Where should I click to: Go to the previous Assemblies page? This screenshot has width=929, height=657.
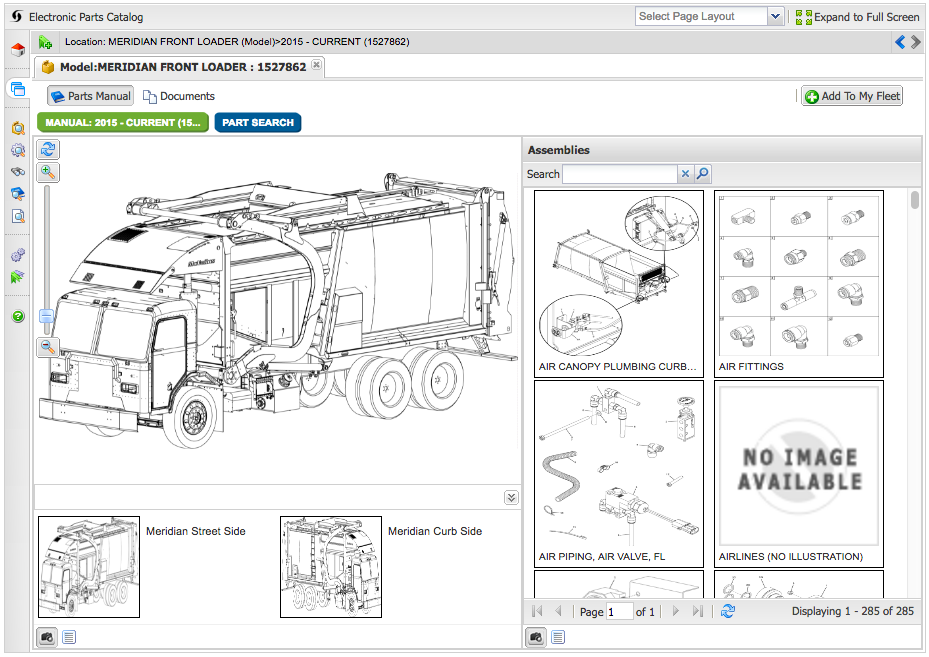558,611
